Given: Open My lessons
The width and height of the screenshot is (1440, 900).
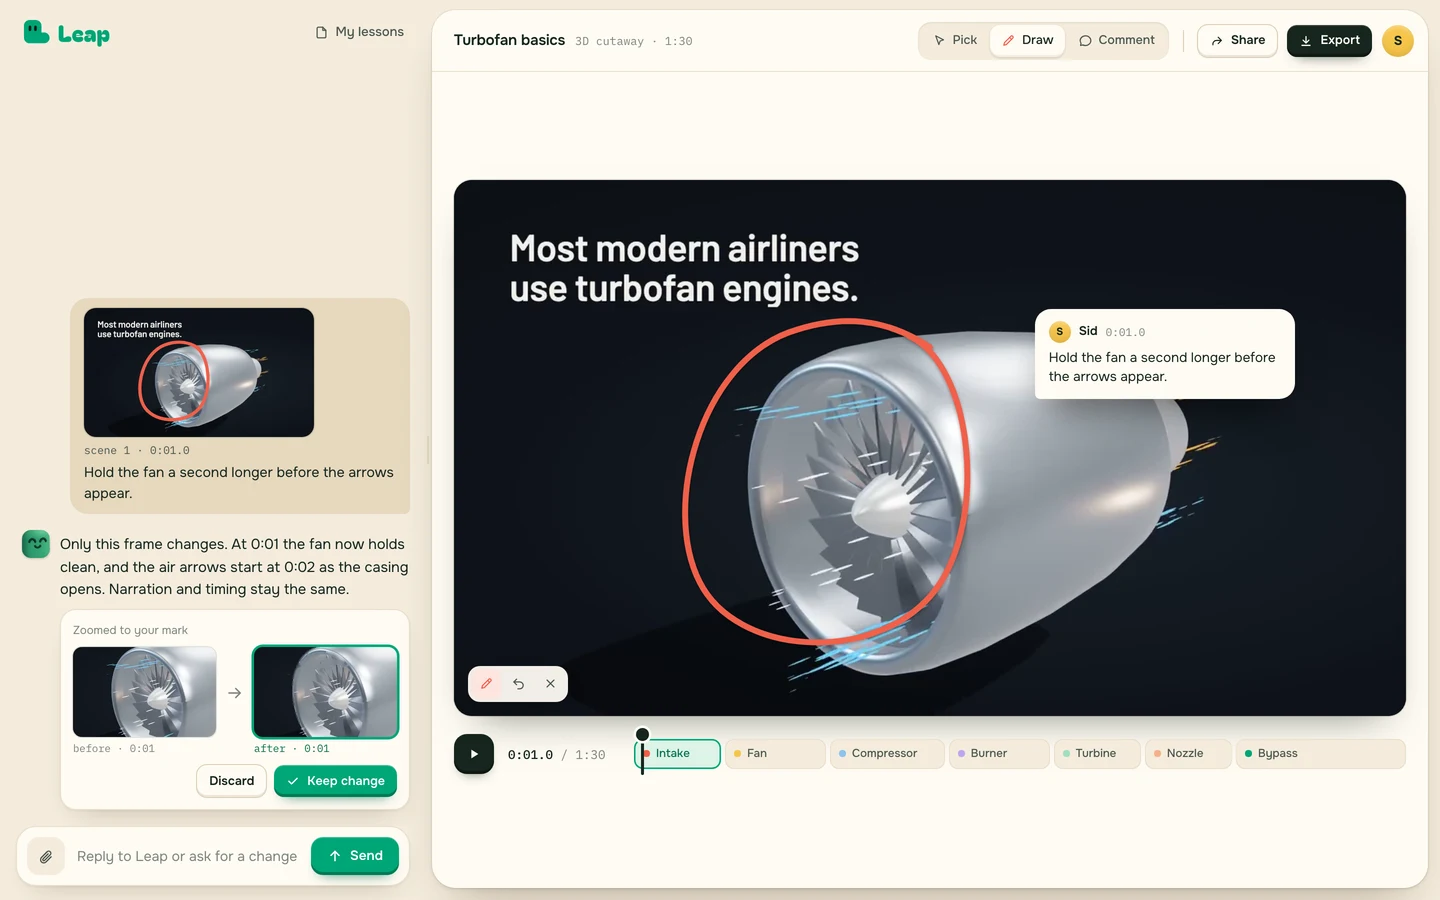Looking at the screenshot, I should click(x=360, y=32).
